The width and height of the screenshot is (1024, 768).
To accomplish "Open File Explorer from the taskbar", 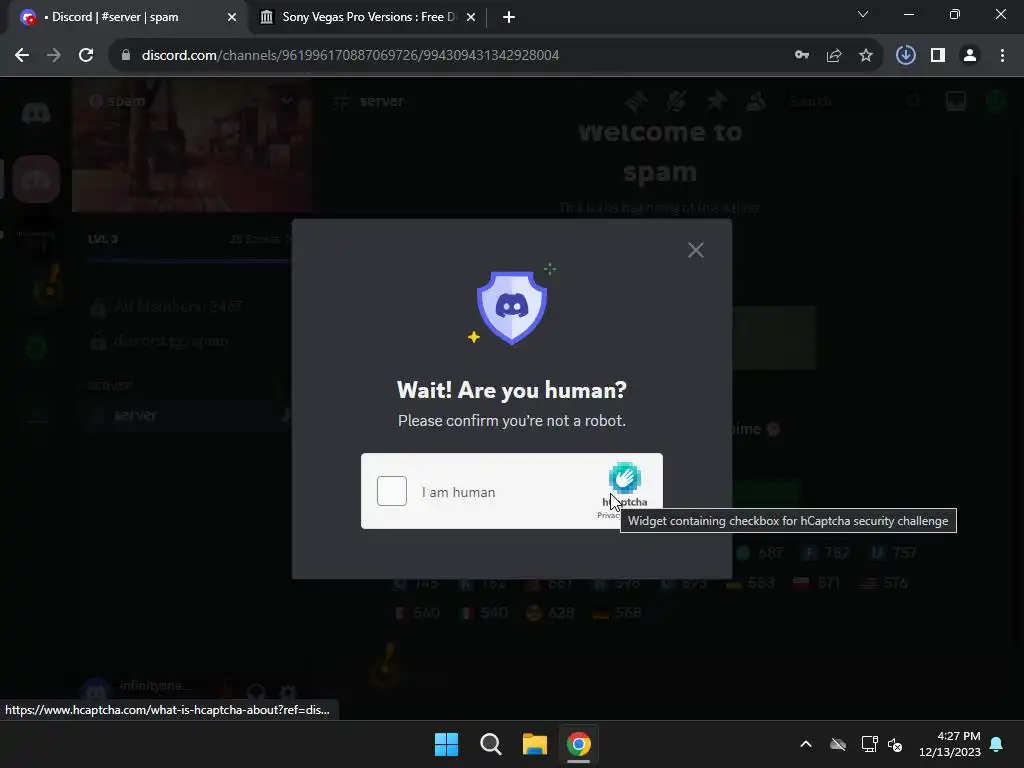I will click(535, 744).
